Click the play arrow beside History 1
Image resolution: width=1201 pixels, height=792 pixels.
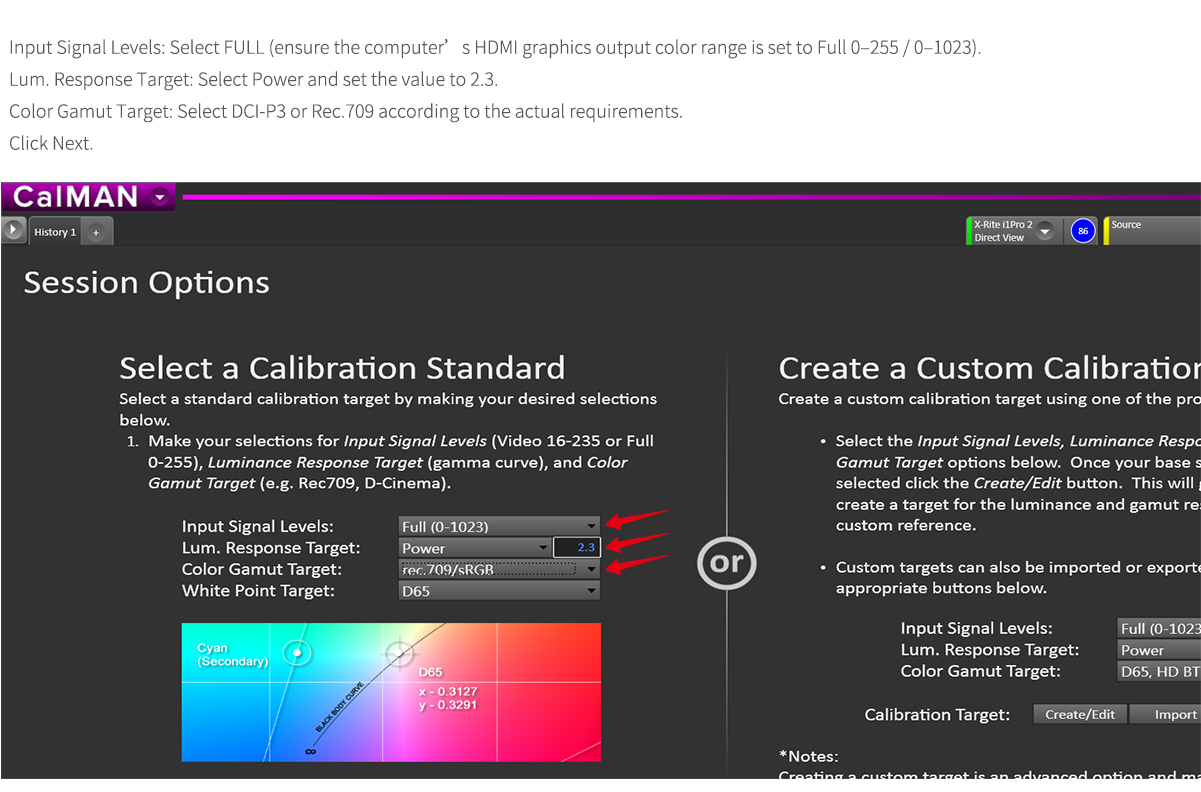[13, 230]
